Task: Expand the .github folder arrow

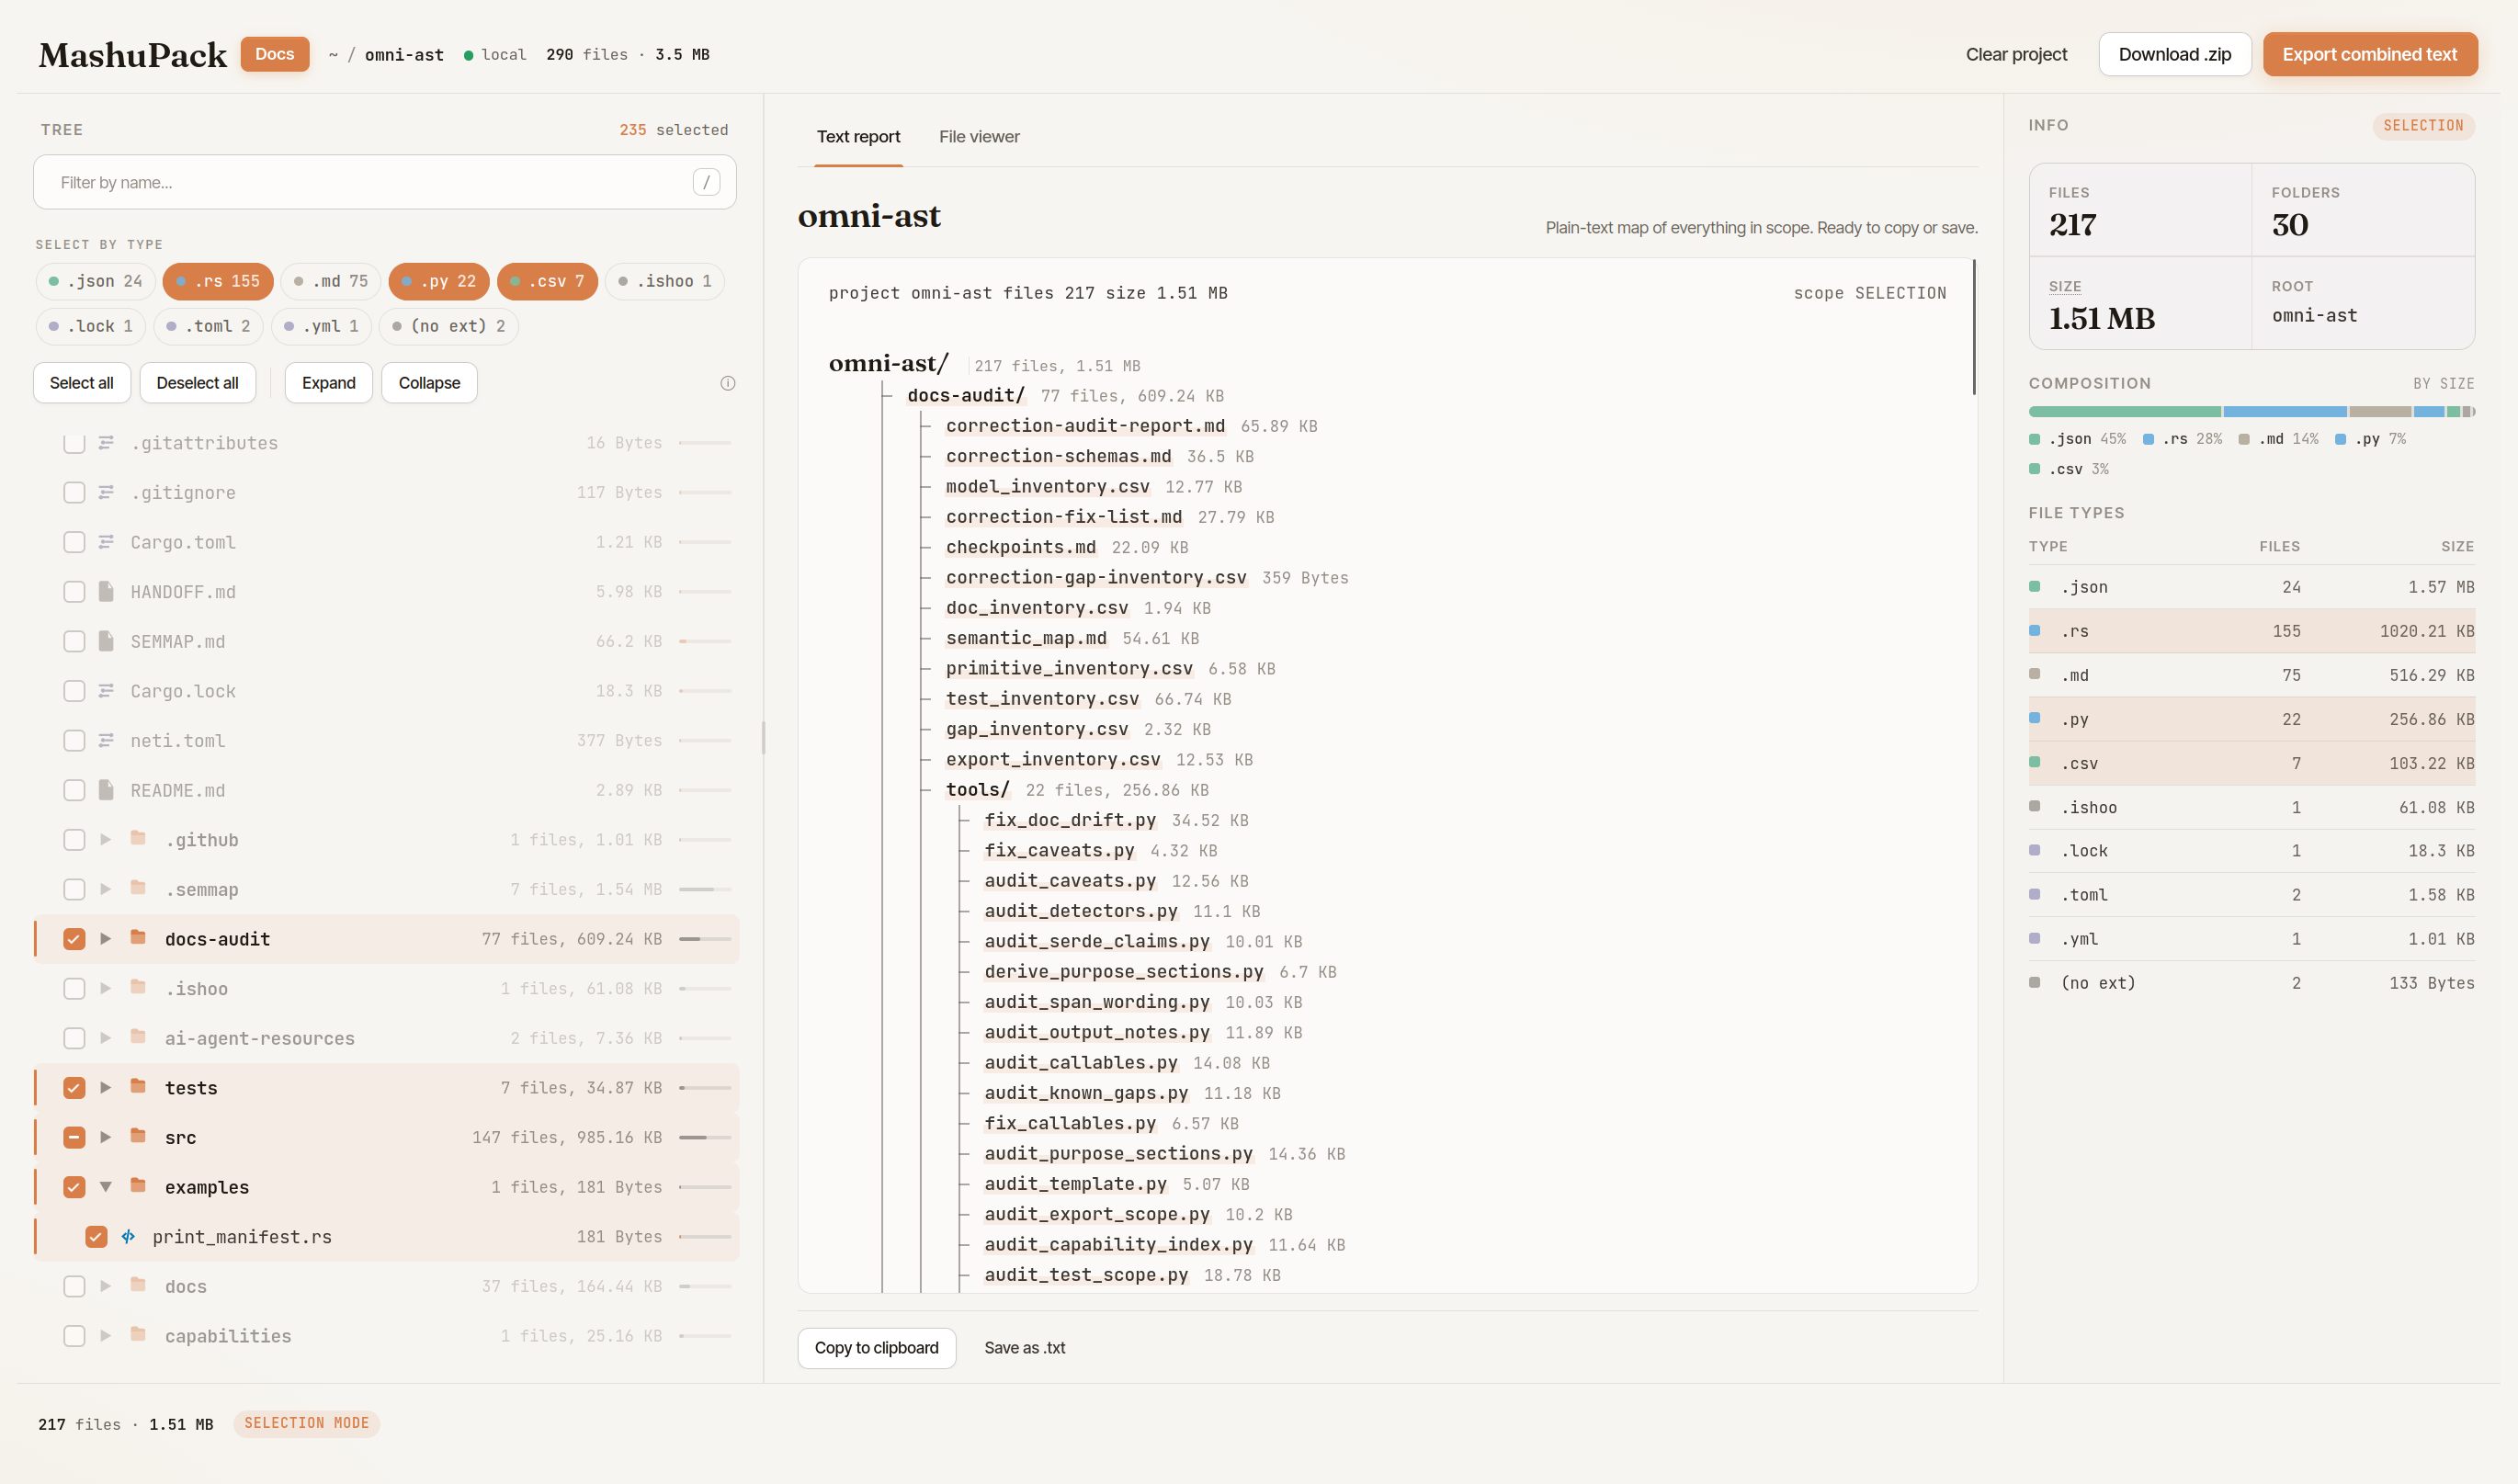Action: pos(105,839)
